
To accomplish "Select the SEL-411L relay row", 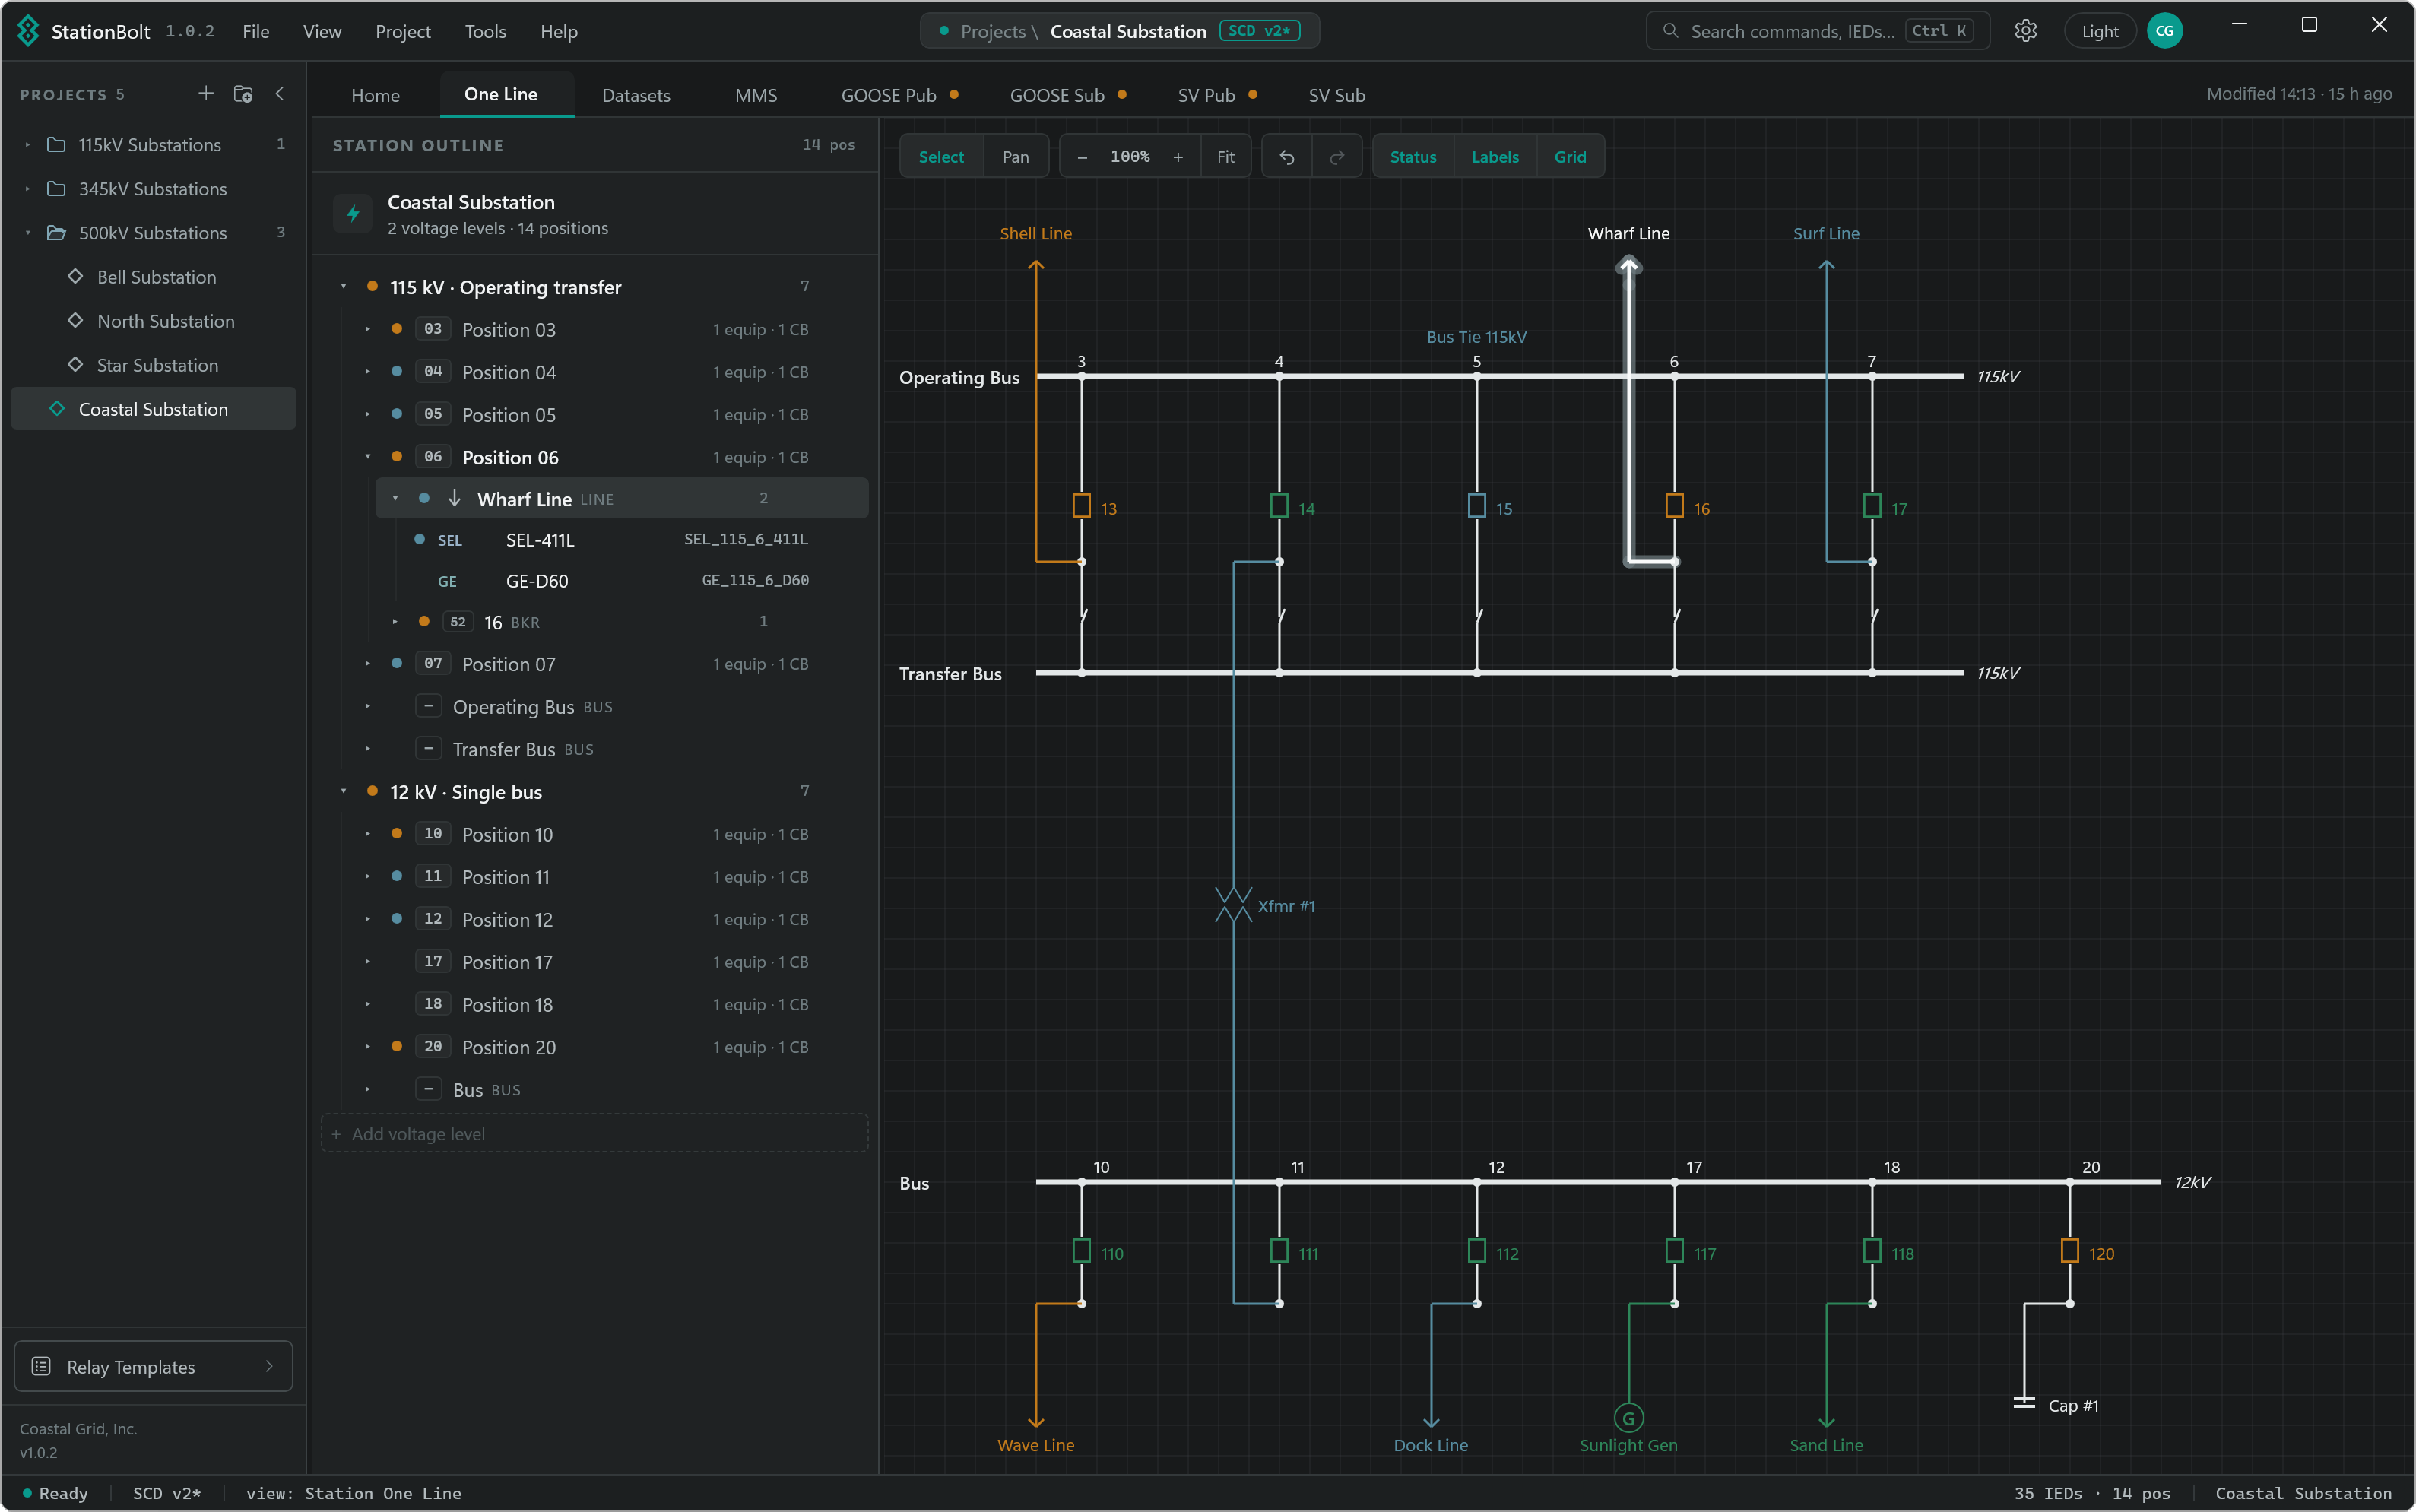I will [x=620, y=540].
